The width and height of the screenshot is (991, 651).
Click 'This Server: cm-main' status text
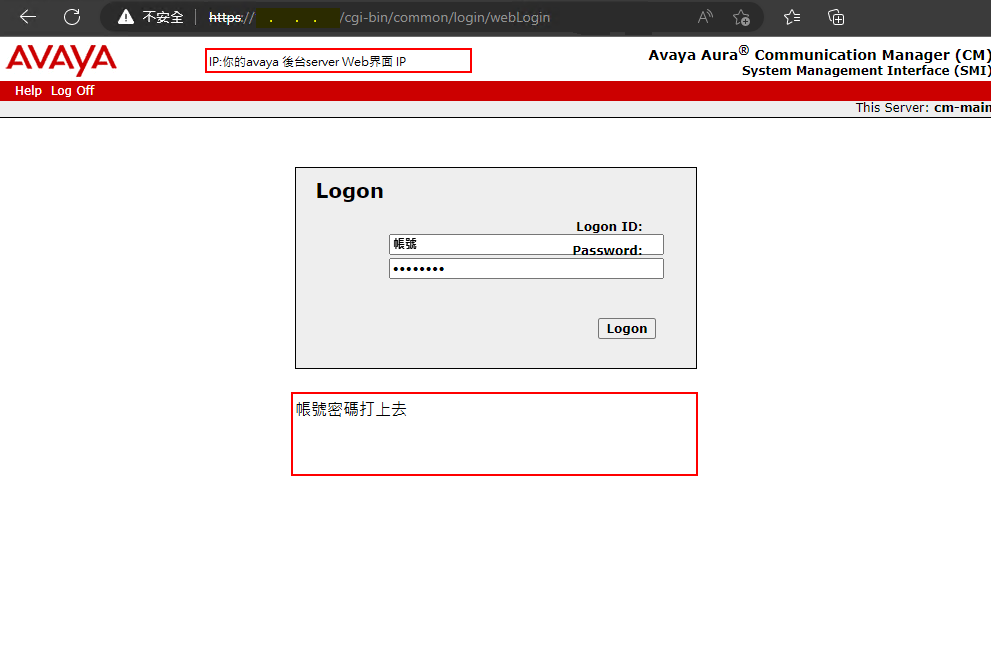tap(923, 107)
